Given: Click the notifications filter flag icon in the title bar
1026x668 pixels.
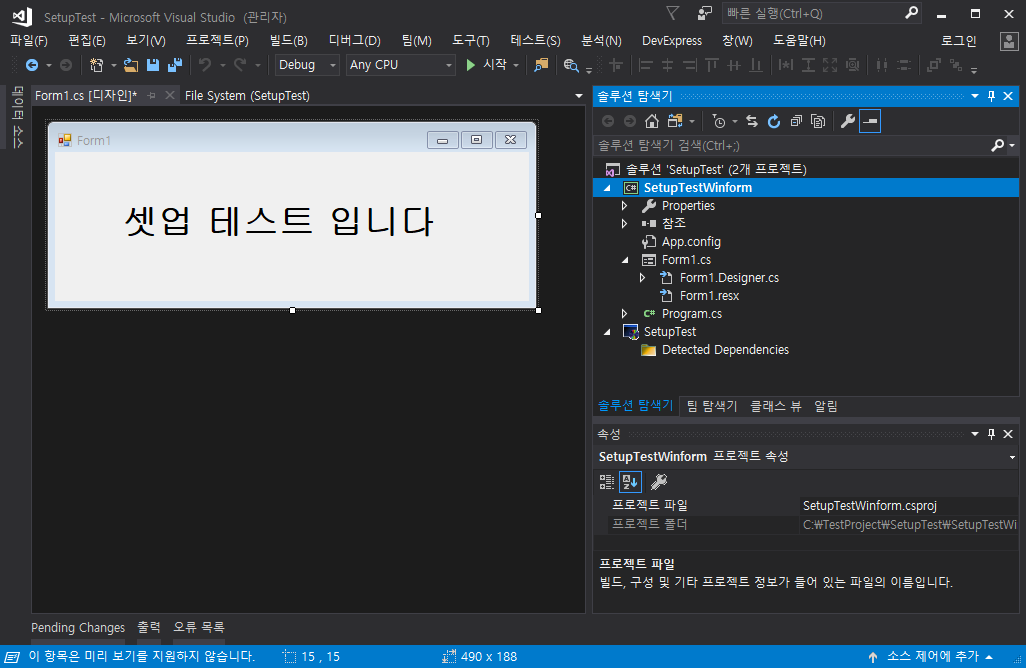Looking at the screenshot, I should point(672,12).
